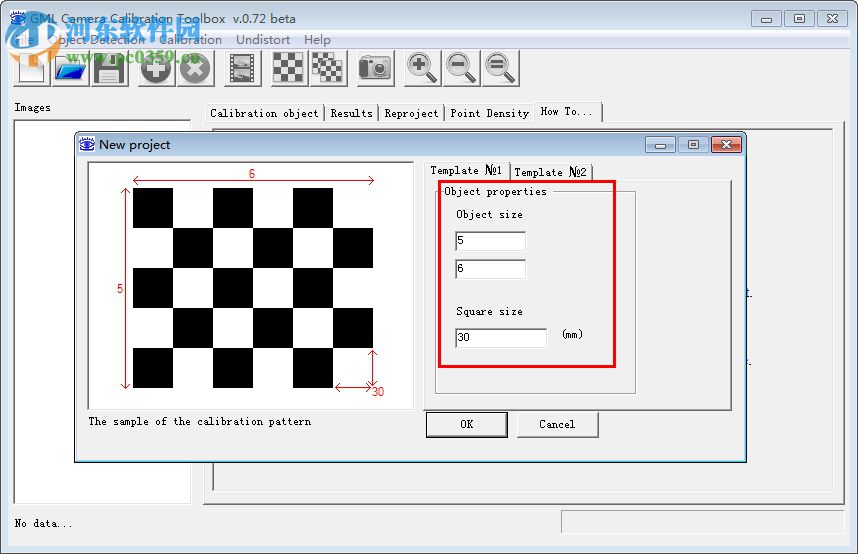Switch to the Reproject tab
The width and height of the screenshot is (858, 554).
coord(411,113)
